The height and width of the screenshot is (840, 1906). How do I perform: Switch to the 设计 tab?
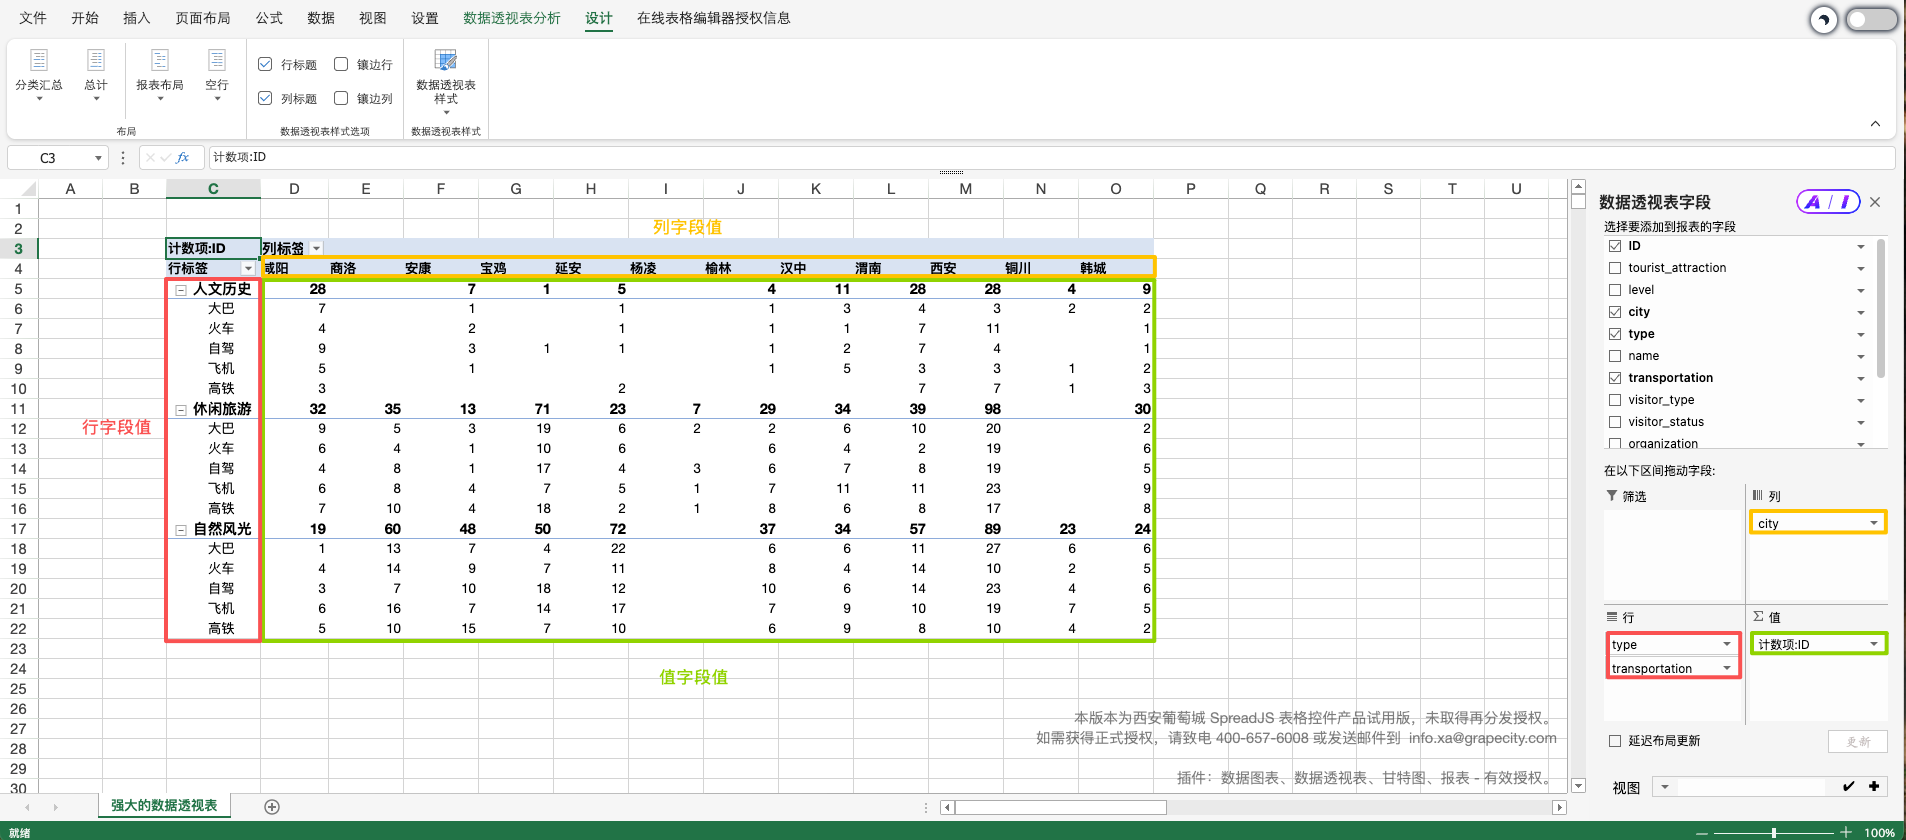click(599, 18)
